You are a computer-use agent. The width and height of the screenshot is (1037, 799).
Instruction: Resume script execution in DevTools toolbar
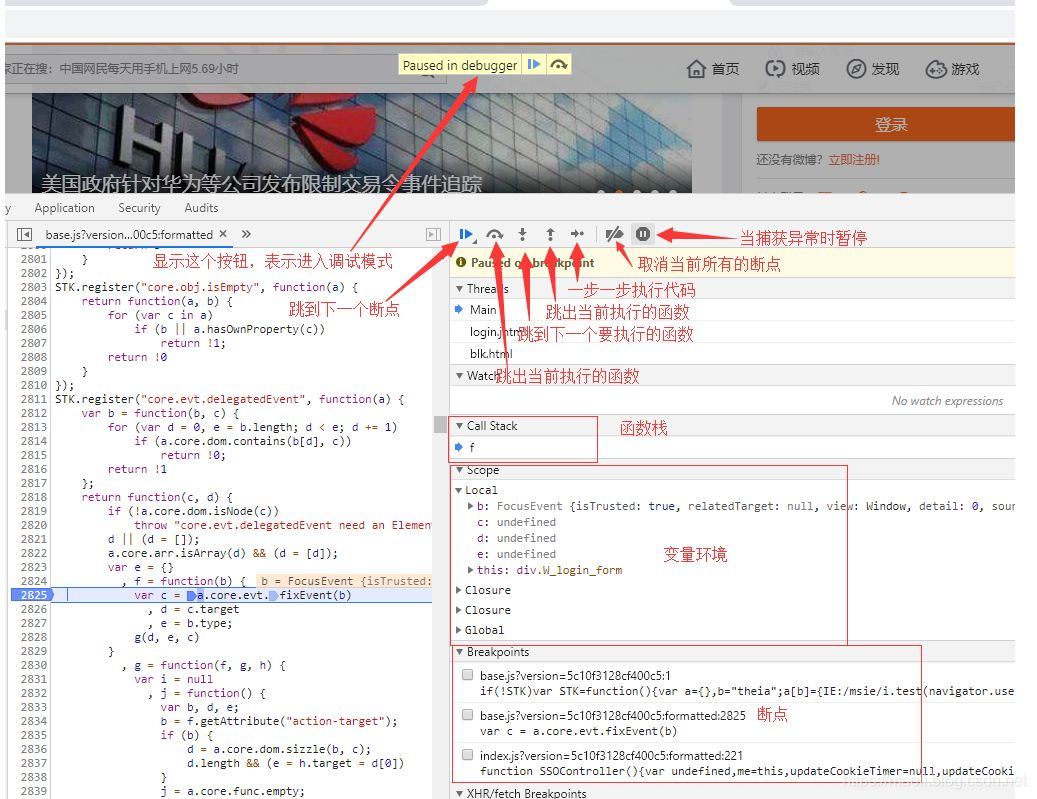[x=466, y=234]
